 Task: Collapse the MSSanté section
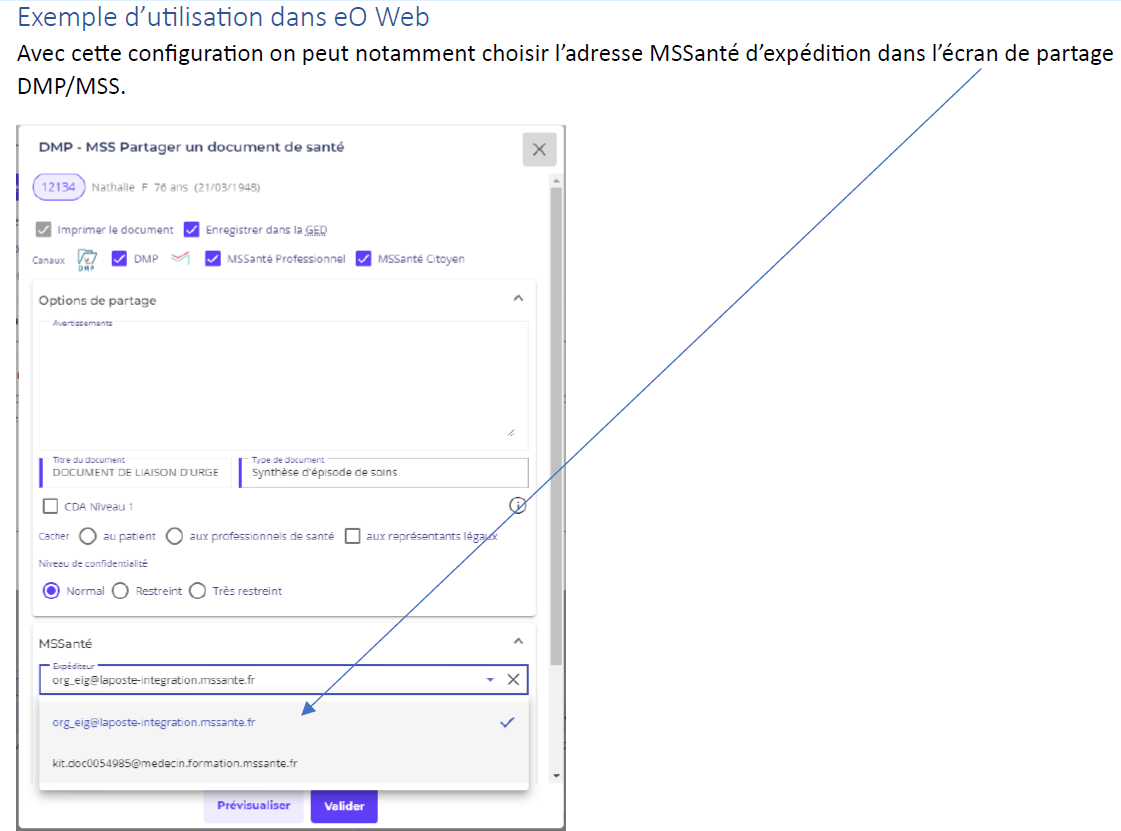click(x=517, y=642)
